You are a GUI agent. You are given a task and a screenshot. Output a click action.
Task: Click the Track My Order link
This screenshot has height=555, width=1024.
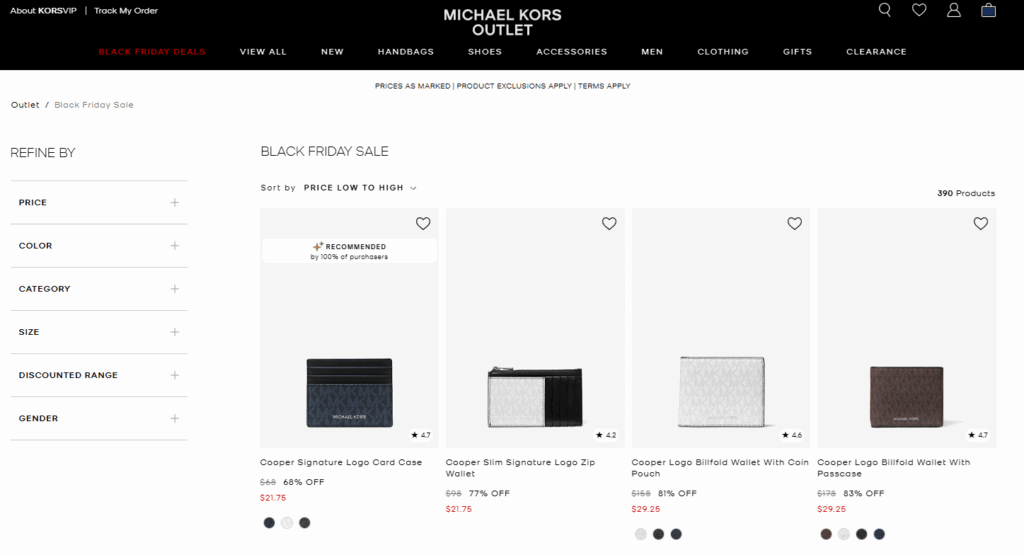click(x=126, y=11)
